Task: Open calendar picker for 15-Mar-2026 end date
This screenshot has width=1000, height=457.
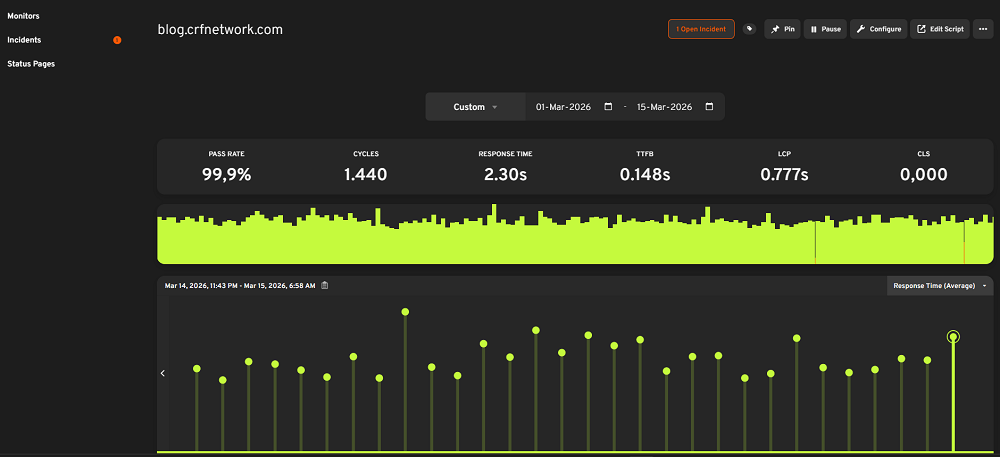Action: [709, 107]
